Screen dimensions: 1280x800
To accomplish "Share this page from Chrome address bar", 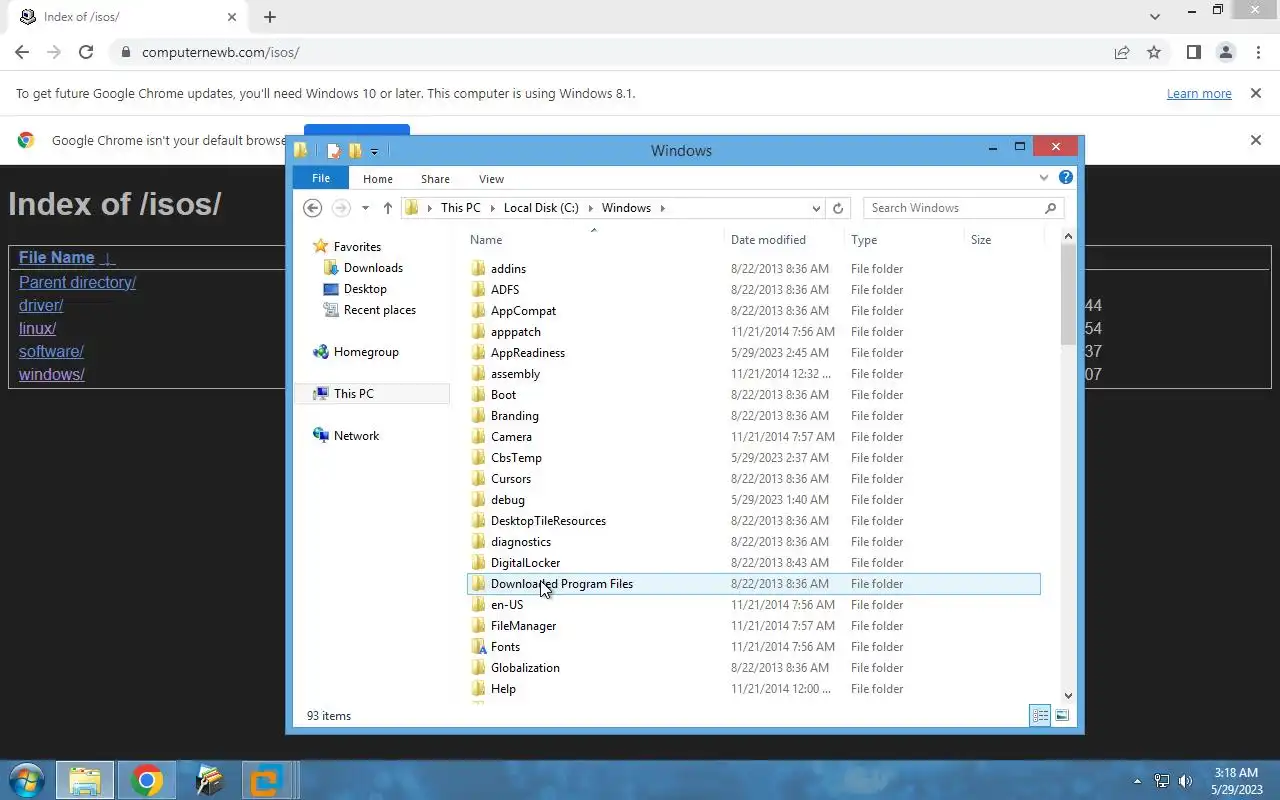I will coord(1122,52).
